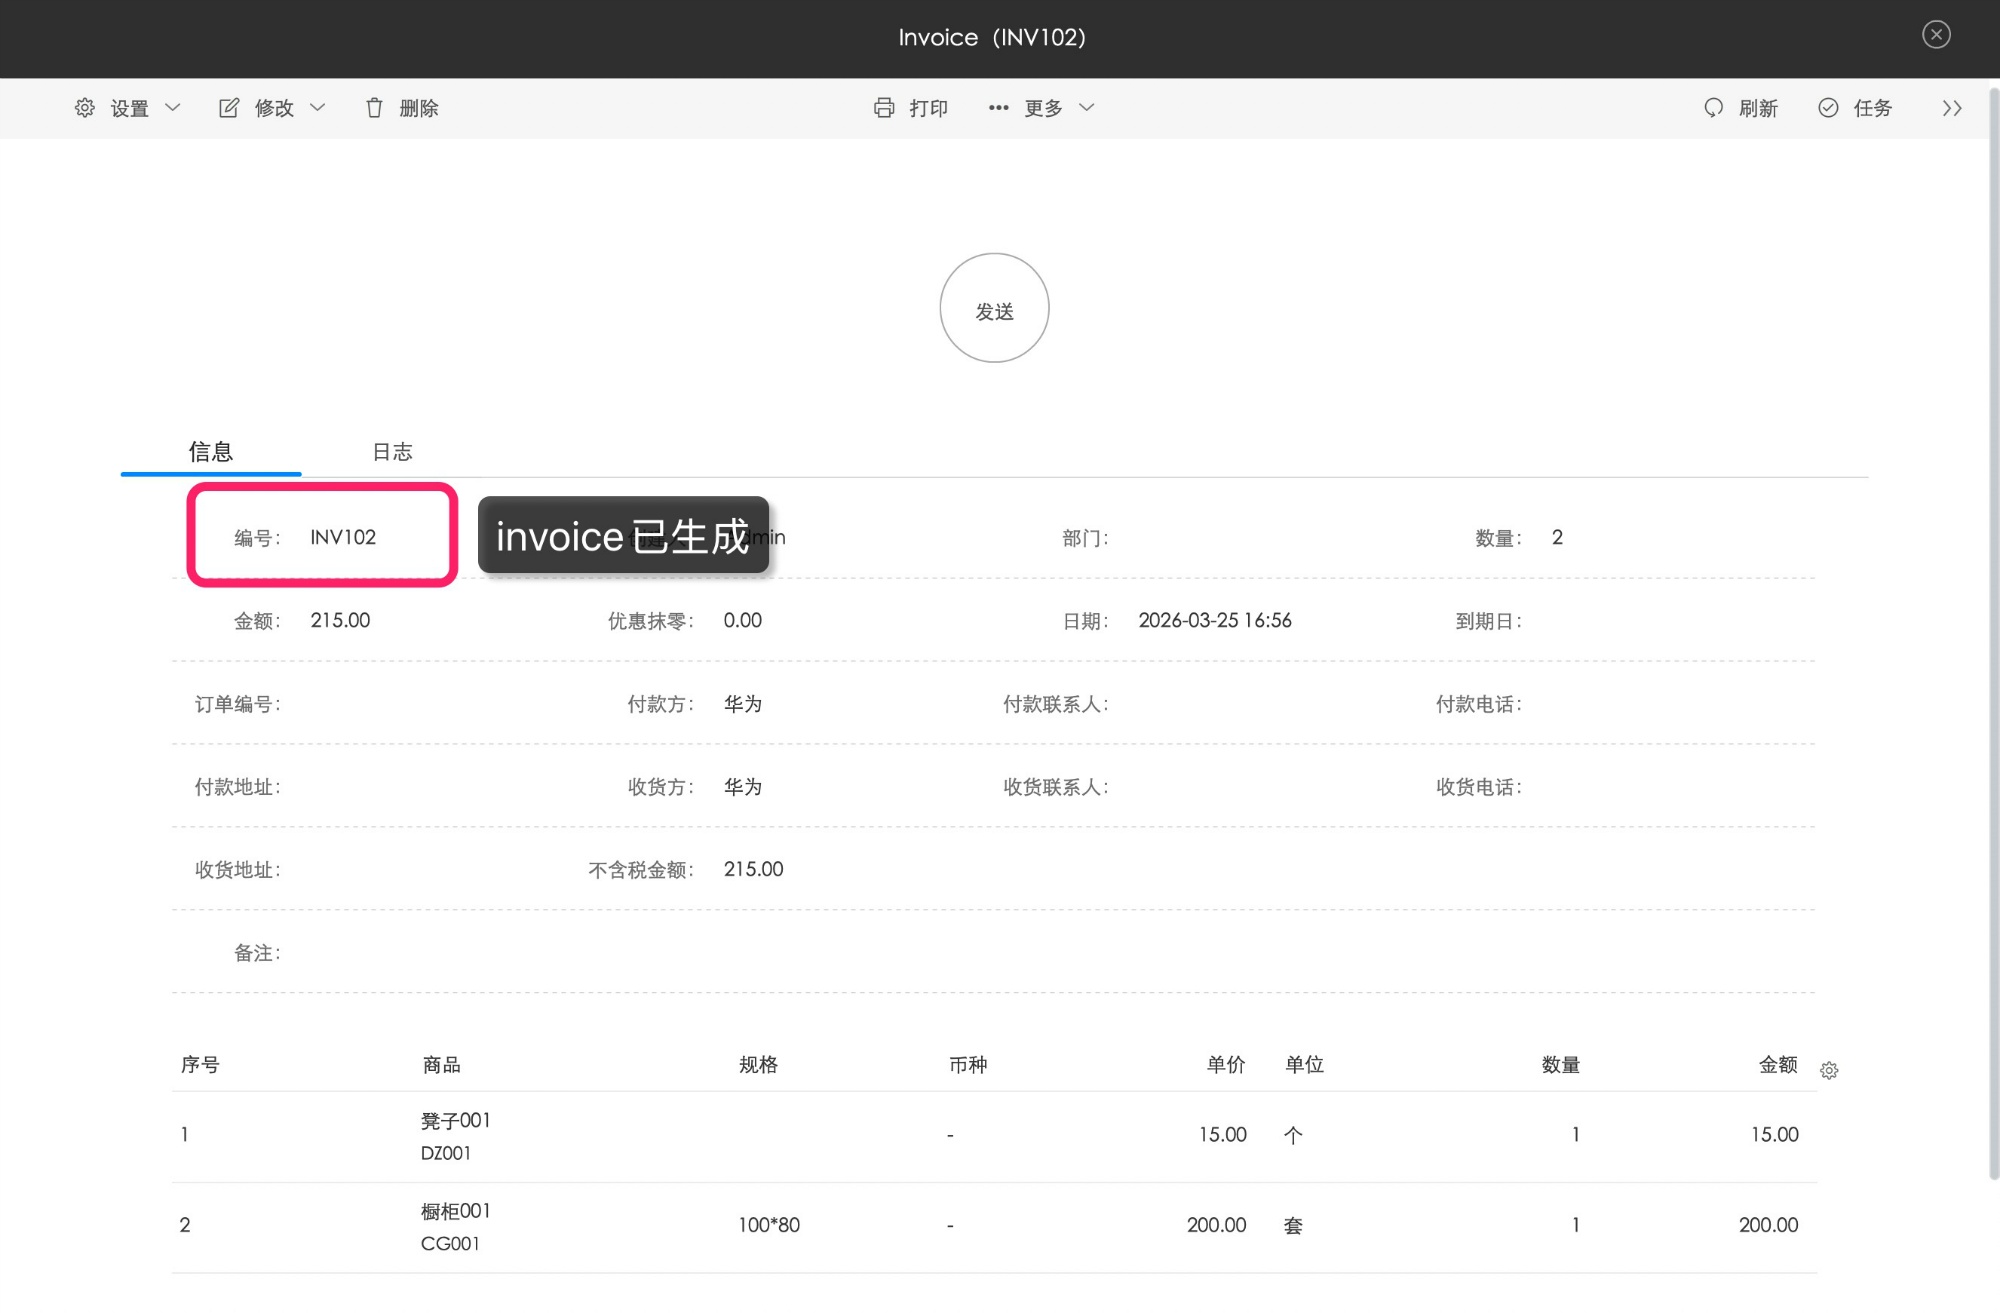The image size is (2000, 1313).
Task: Click the edit pencil icon
Action: (229, 108)
